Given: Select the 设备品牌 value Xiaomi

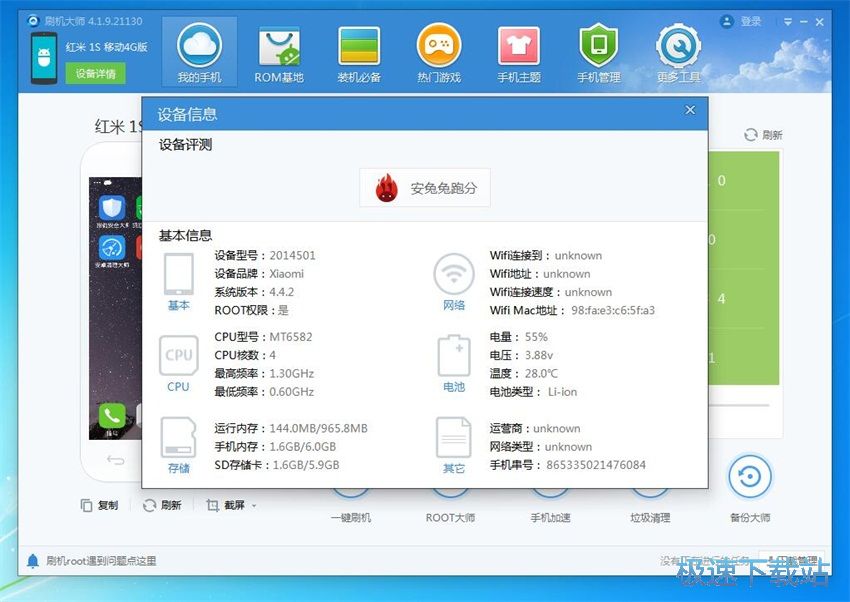Looking at the screenshot, I should [286, 274].
